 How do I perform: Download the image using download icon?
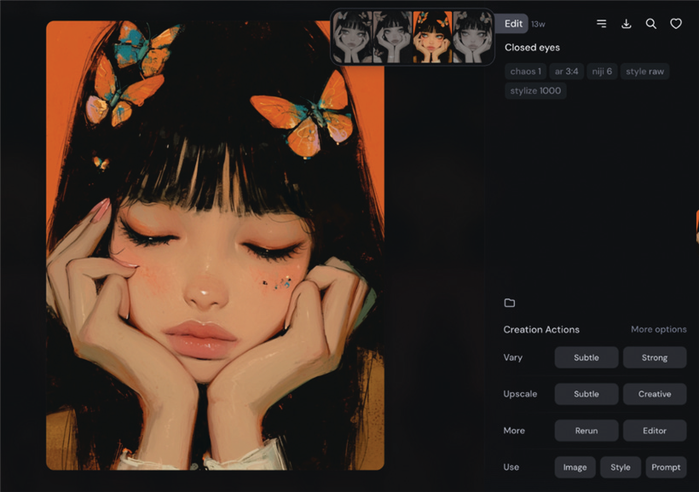[626, 24]
